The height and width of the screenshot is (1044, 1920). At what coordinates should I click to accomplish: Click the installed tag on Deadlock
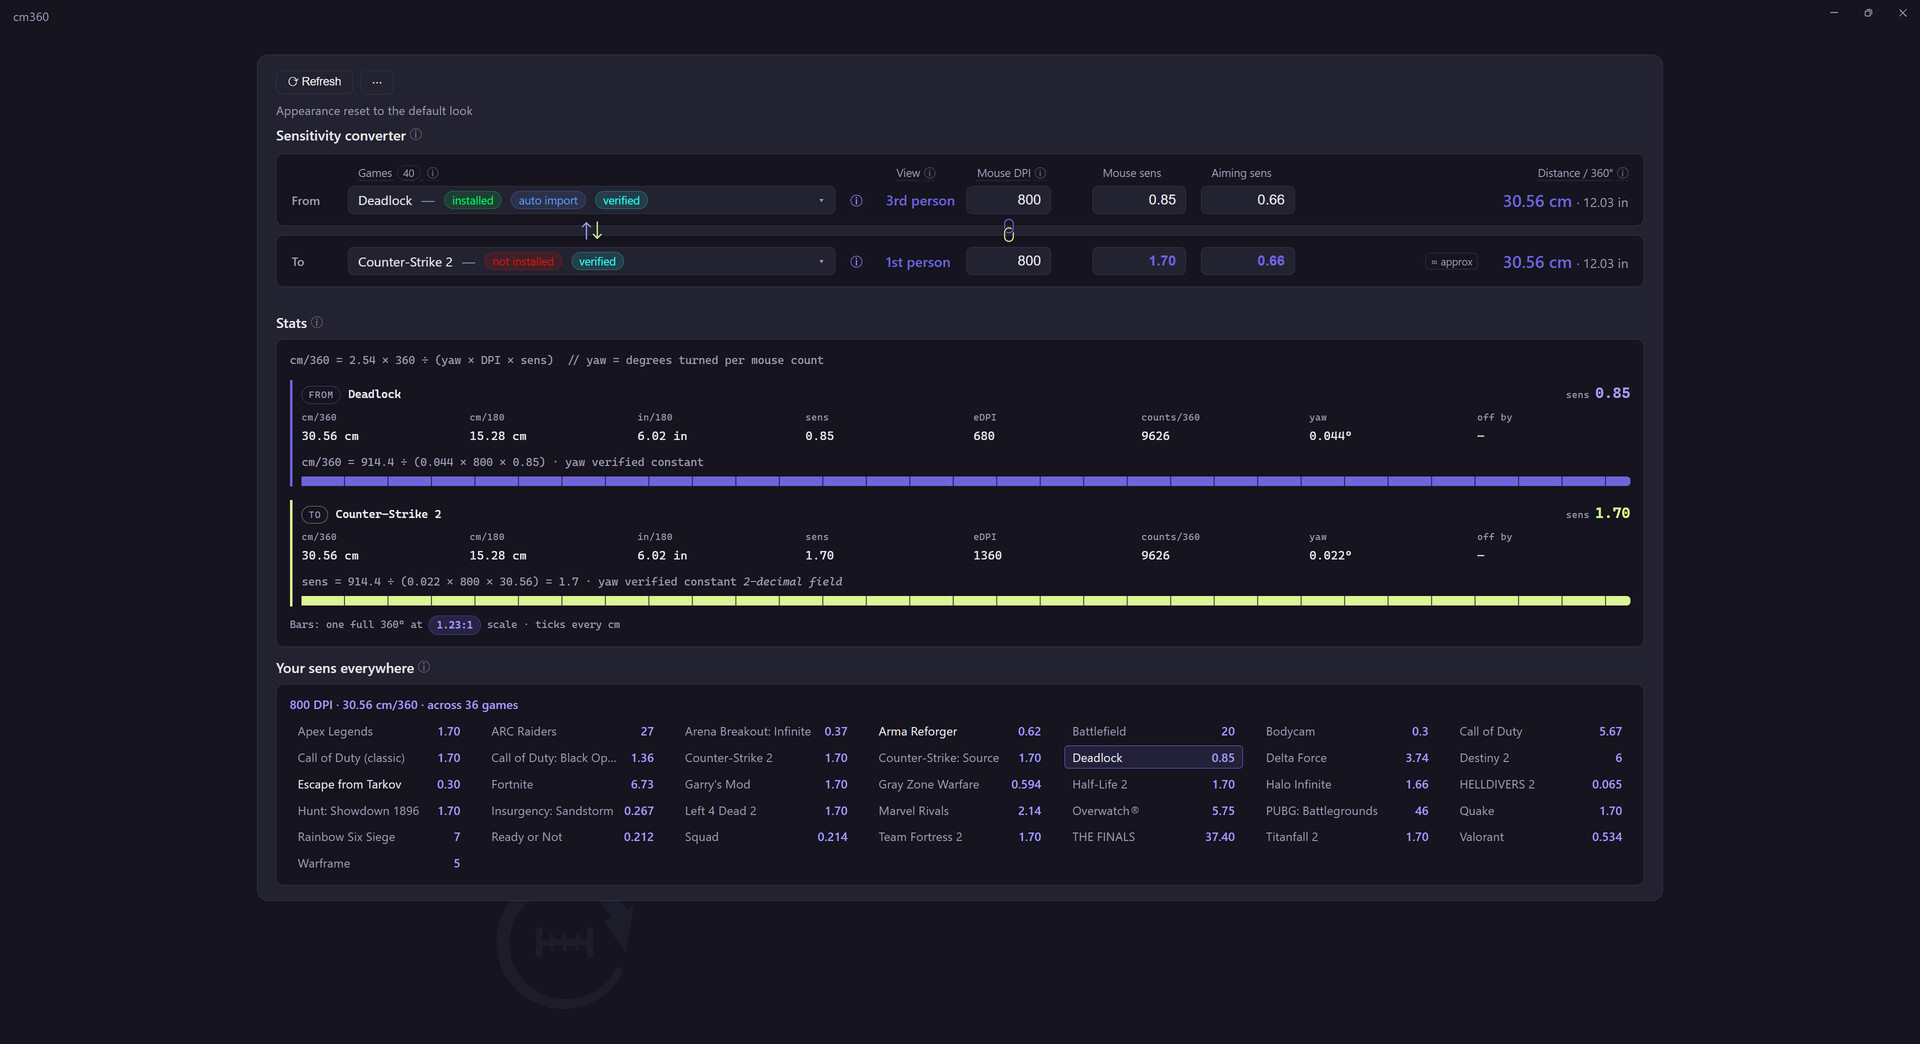click(x=472, y=201)
